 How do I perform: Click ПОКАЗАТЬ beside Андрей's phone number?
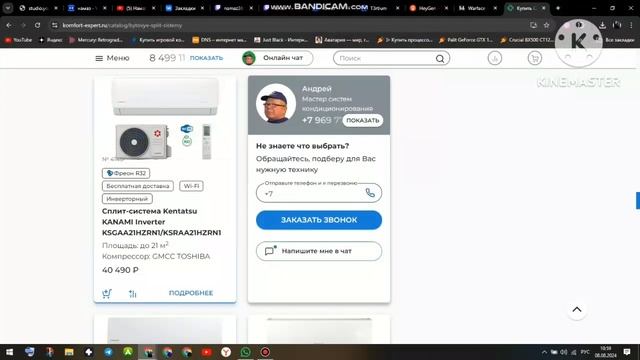point(363,120)
